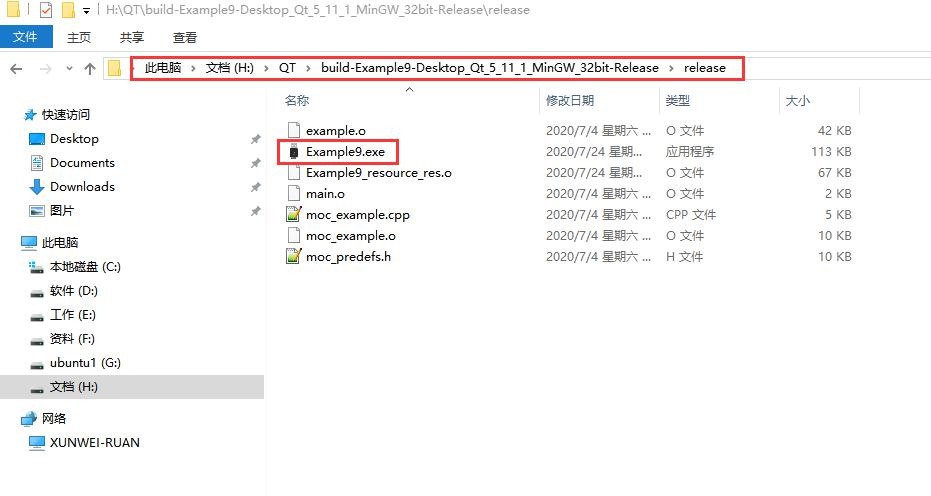Select Example9_resource_res.o file icon
Screen dimensions: 931x496
293,172
